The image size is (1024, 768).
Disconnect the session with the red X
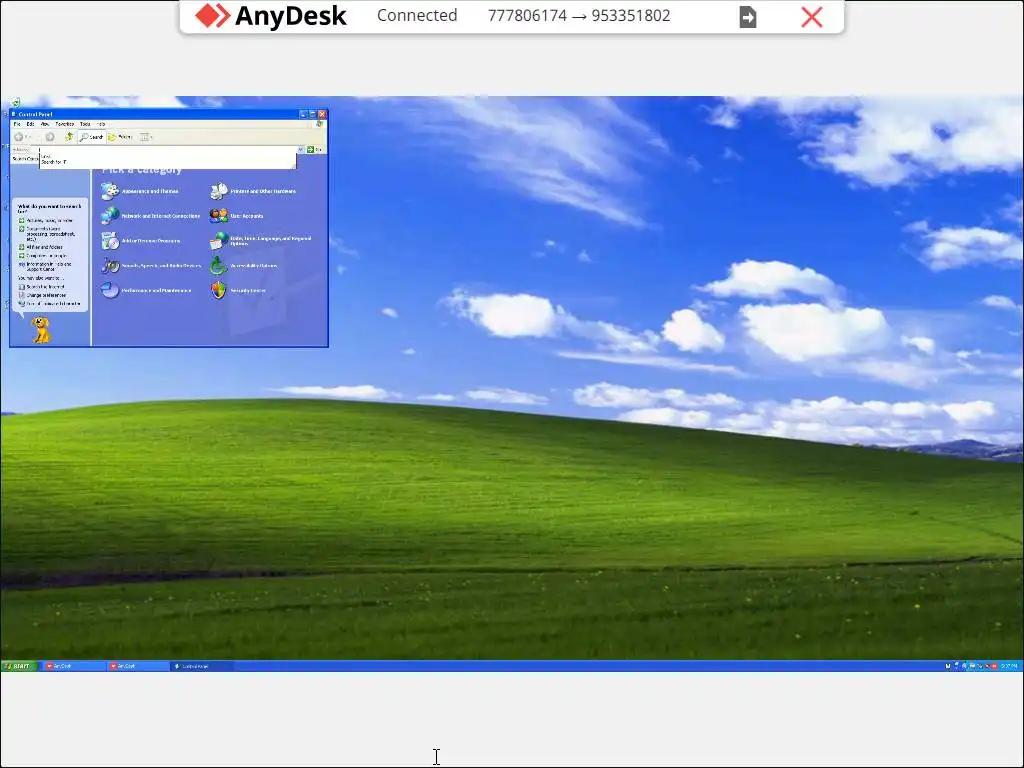(x=812, y=17)
